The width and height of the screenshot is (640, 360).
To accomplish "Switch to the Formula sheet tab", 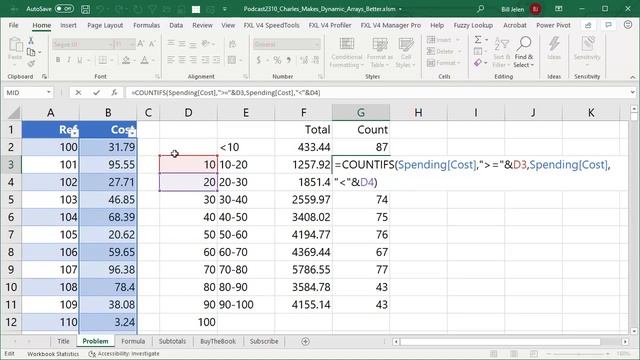I will pyautogui.click(x=133, y=341).
